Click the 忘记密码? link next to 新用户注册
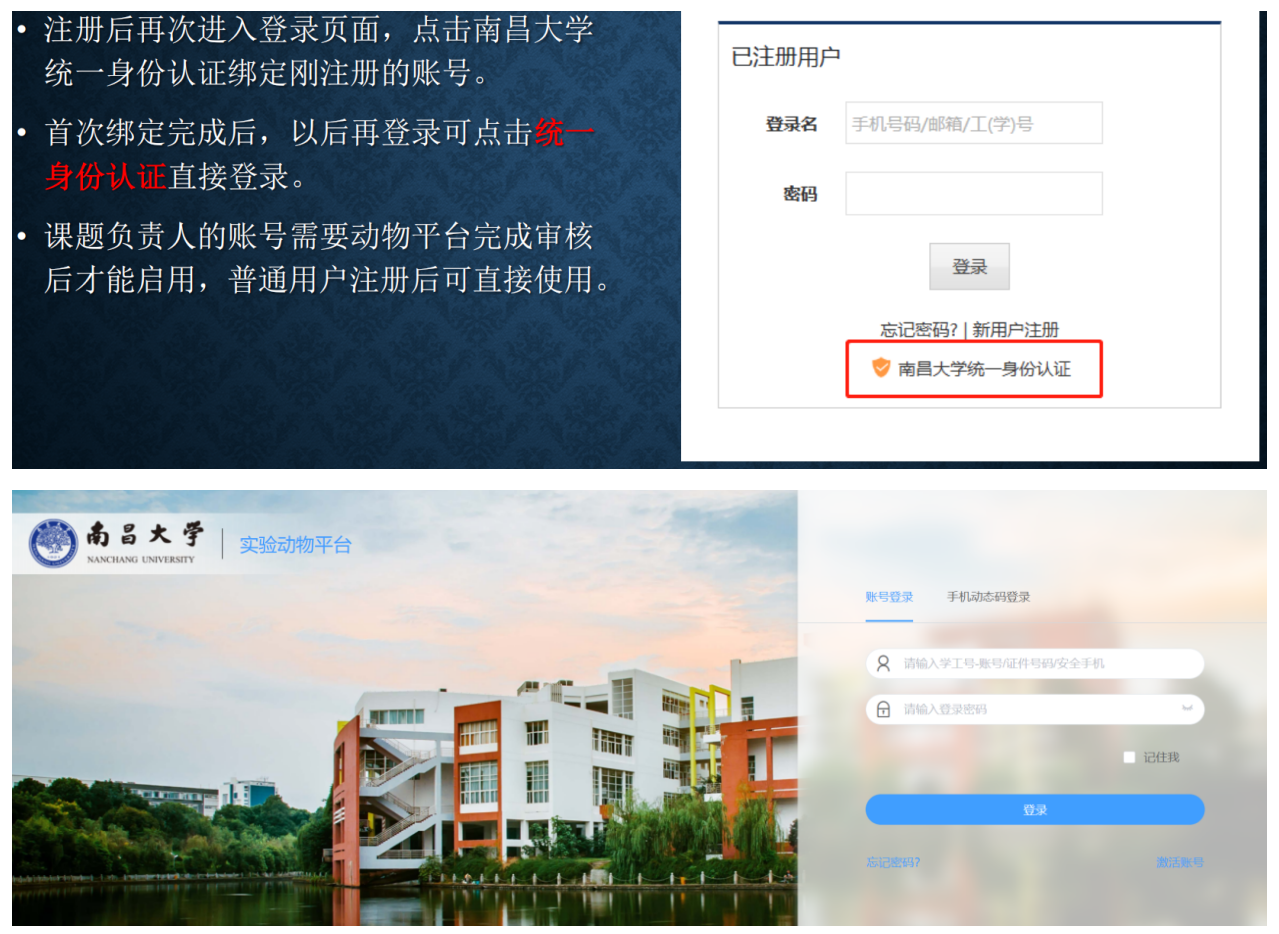 pyautogui.click(x=918, y=330)
